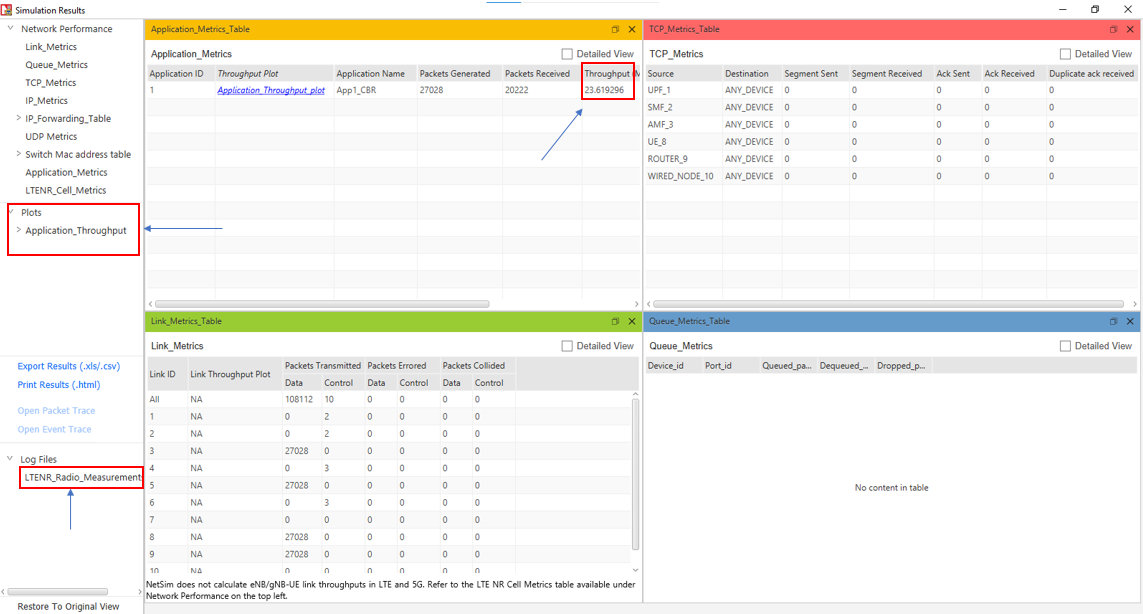Undock the Application_Metrics_Table panel
The height and width of the screenshot is (614, 1143).
click(614, 29)
